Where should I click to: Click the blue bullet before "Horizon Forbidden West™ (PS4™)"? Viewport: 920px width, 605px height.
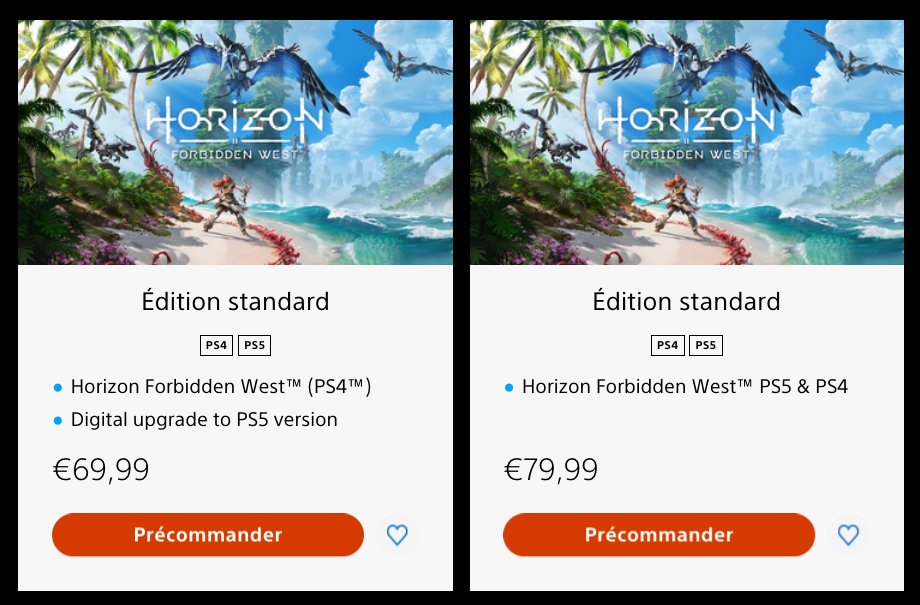(58, 387)
